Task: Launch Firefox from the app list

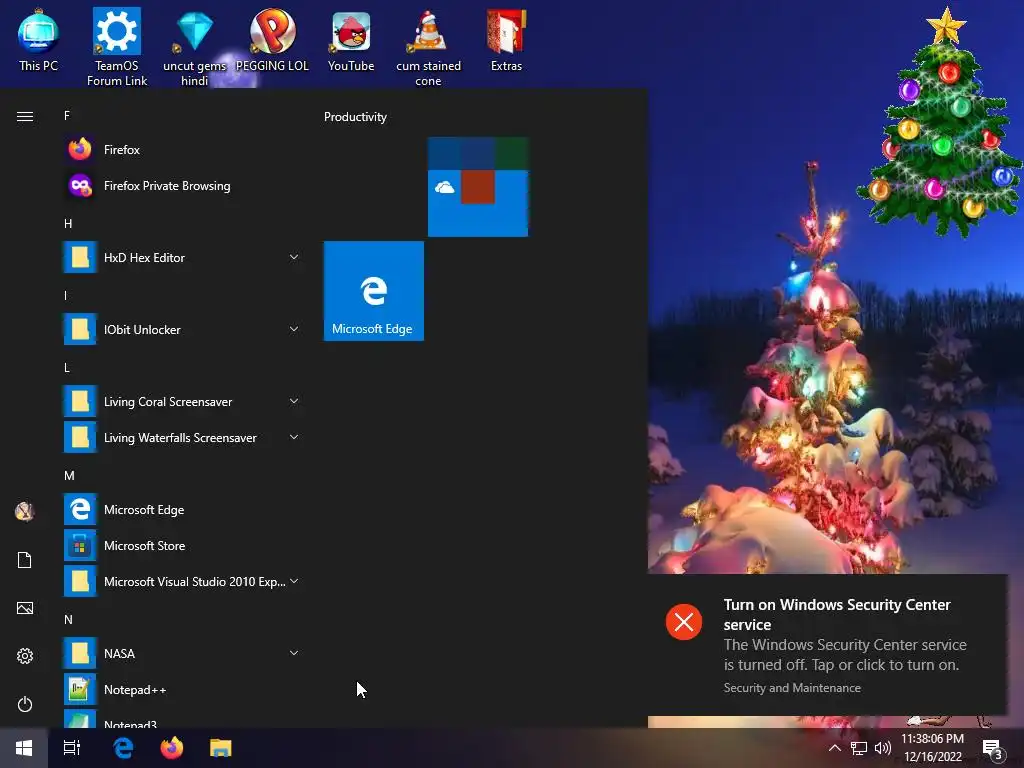Action: [x=182, y=150]
